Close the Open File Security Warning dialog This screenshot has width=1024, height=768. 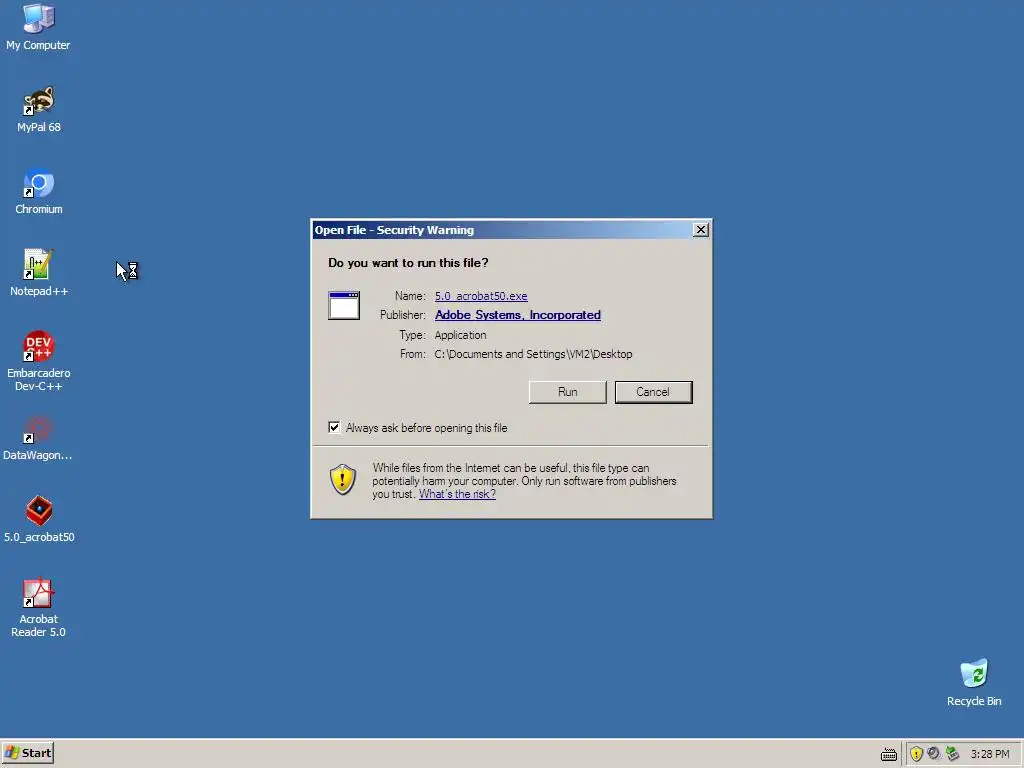click(x=701, y=229)
